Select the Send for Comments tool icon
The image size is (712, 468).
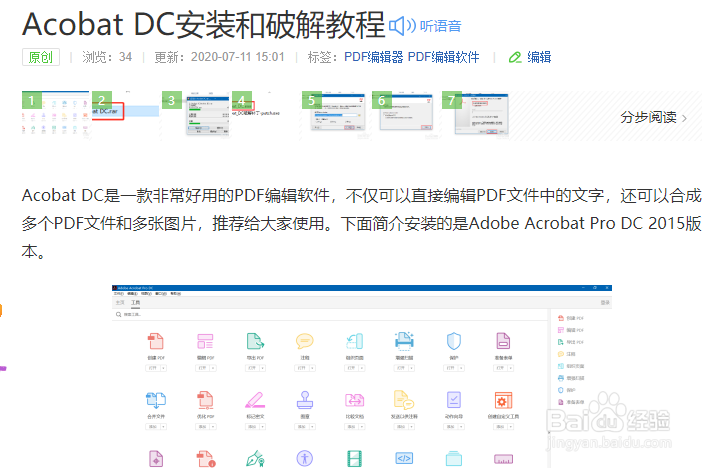pyautogui.click(x=404, y=400)
